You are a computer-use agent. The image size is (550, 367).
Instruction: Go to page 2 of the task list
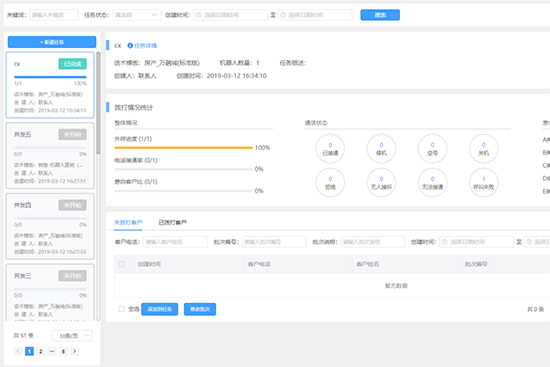[x=41, y=351]
